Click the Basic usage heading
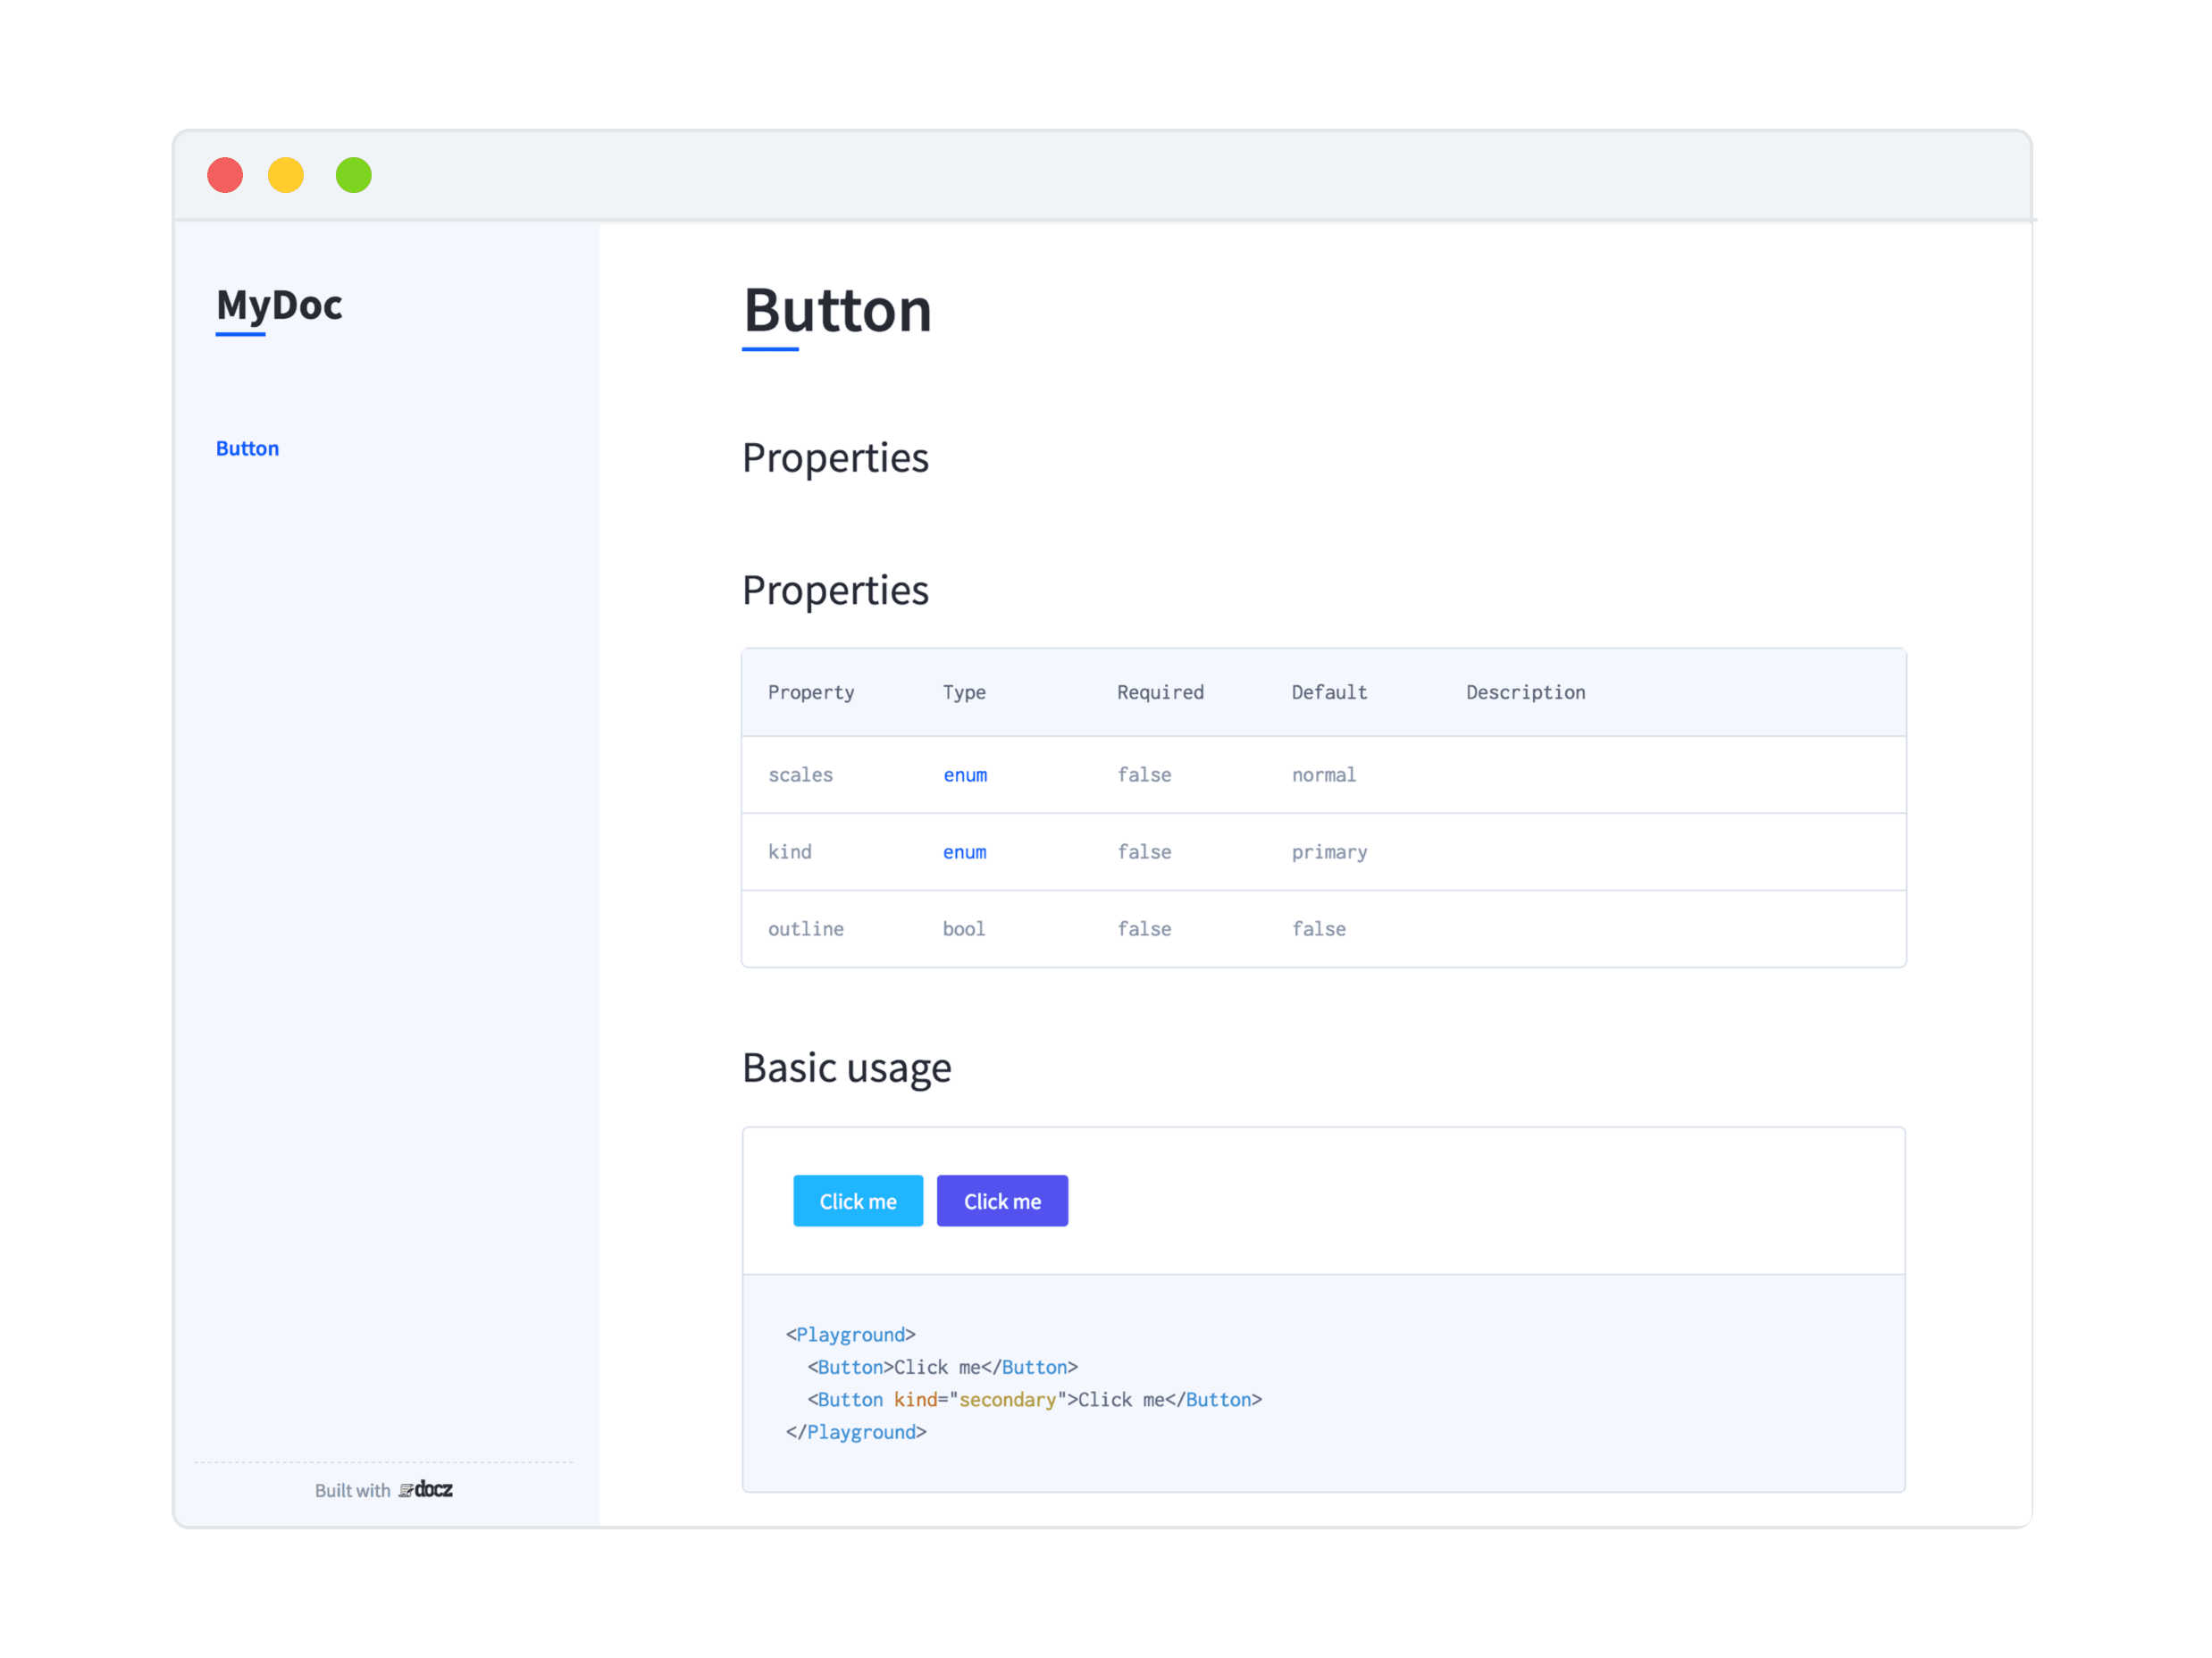 pyautogui.click(x=846, y=1068)
